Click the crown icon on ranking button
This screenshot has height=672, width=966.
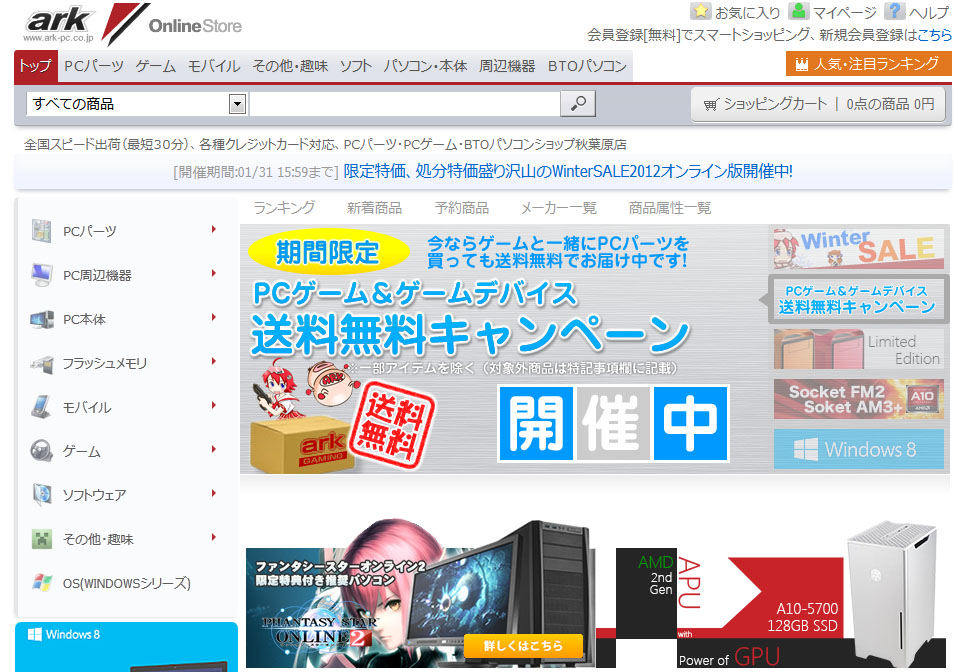(x=802, y=64)
